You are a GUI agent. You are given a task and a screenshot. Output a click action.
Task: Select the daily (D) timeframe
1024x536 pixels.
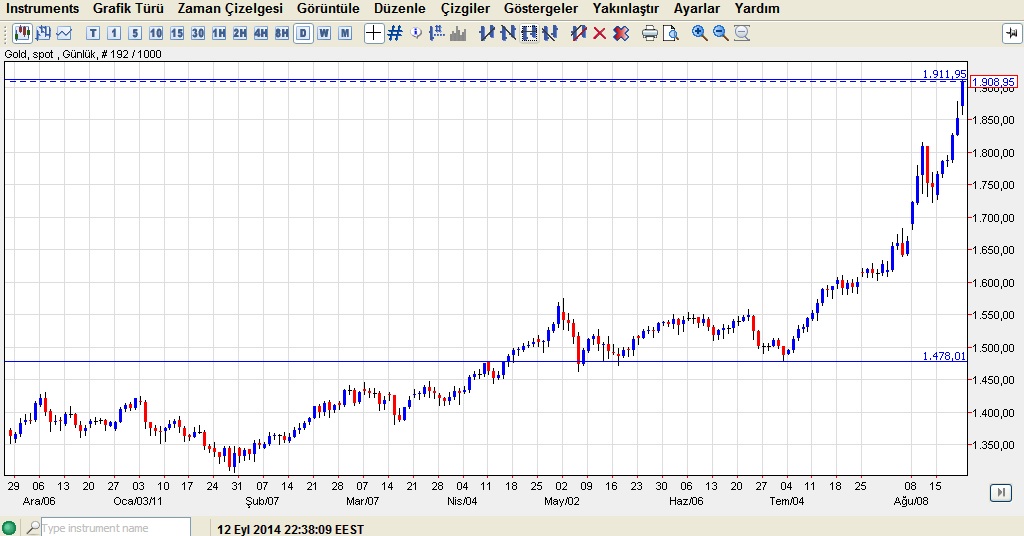coord(303,33)
